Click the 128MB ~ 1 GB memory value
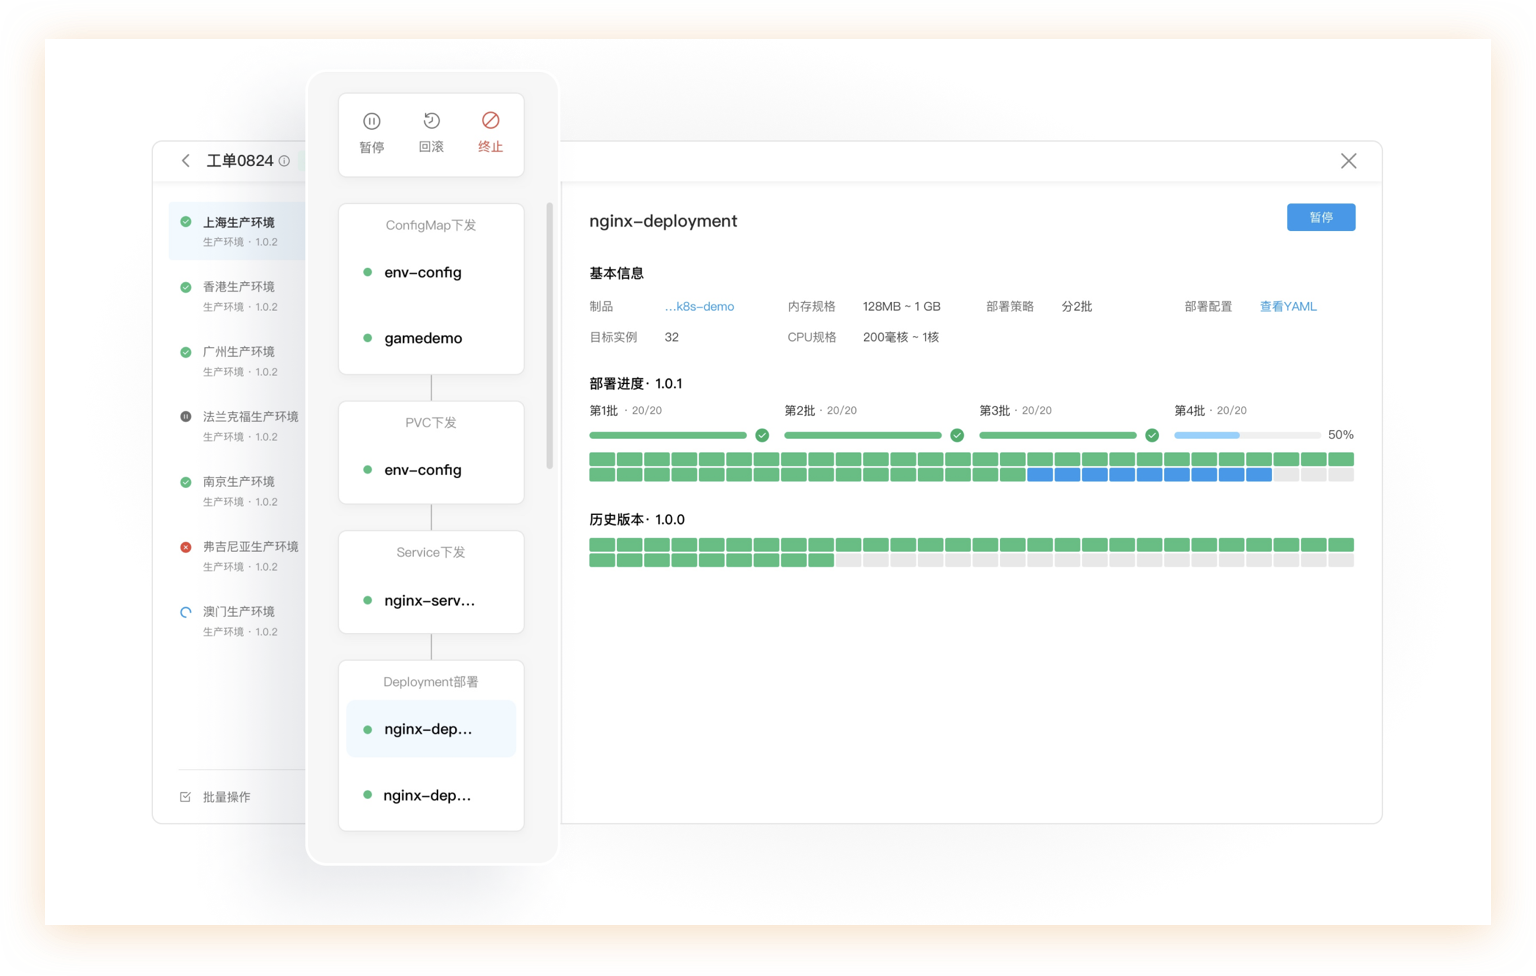The height and width of the screenshot is (976, 1536). tap(901, 307)
